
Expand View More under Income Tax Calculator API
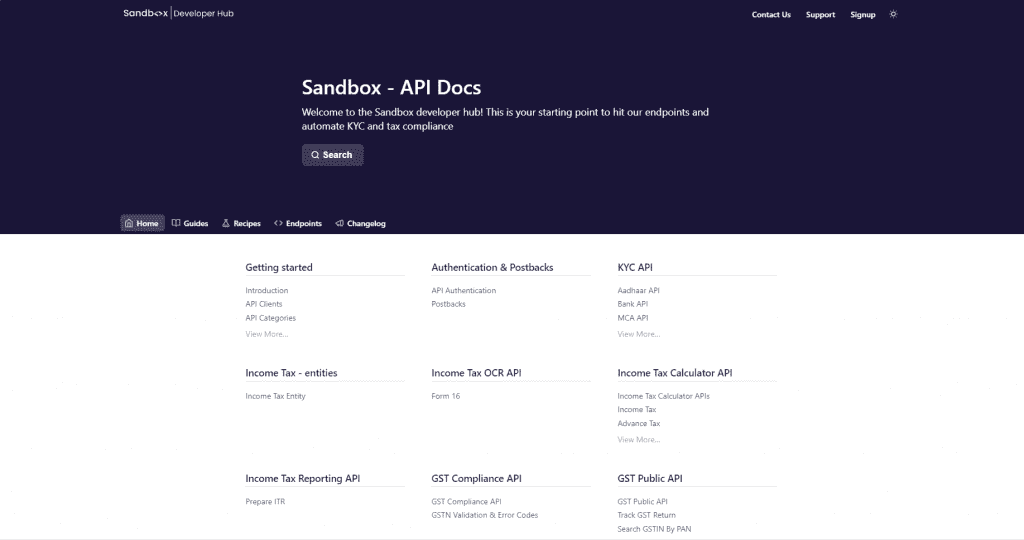(639, 440)
